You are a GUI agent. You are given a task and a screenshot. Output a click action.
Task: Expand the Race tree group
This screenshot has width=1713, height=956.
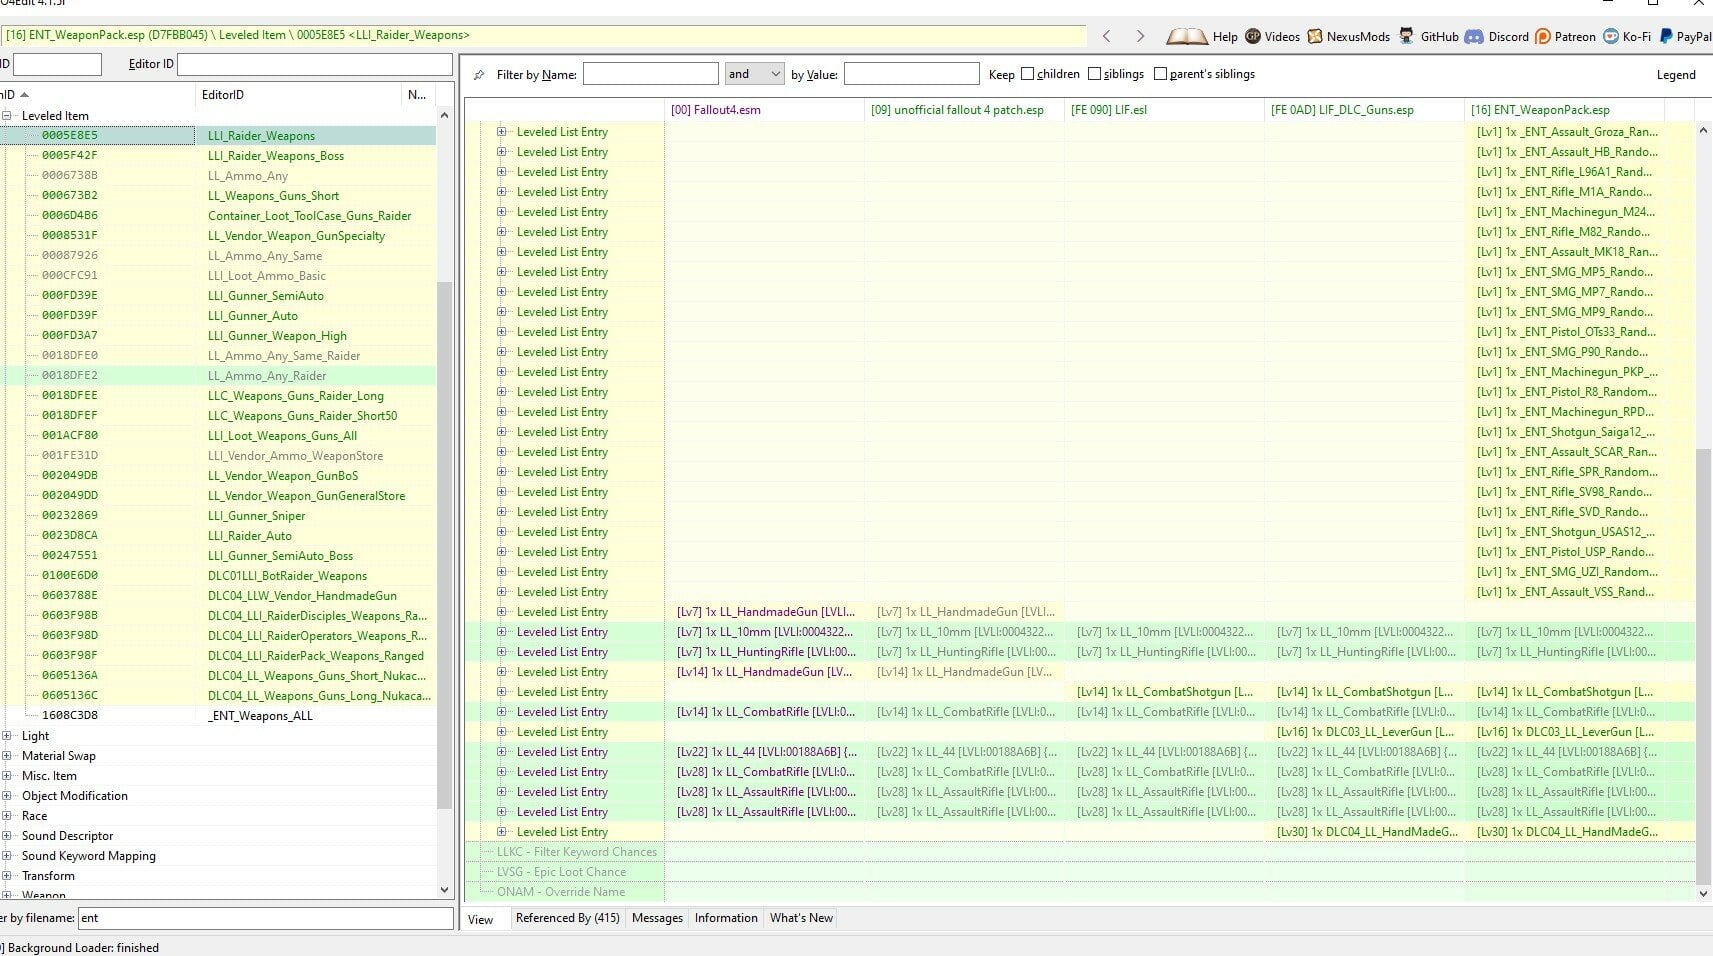coord(7,816)
